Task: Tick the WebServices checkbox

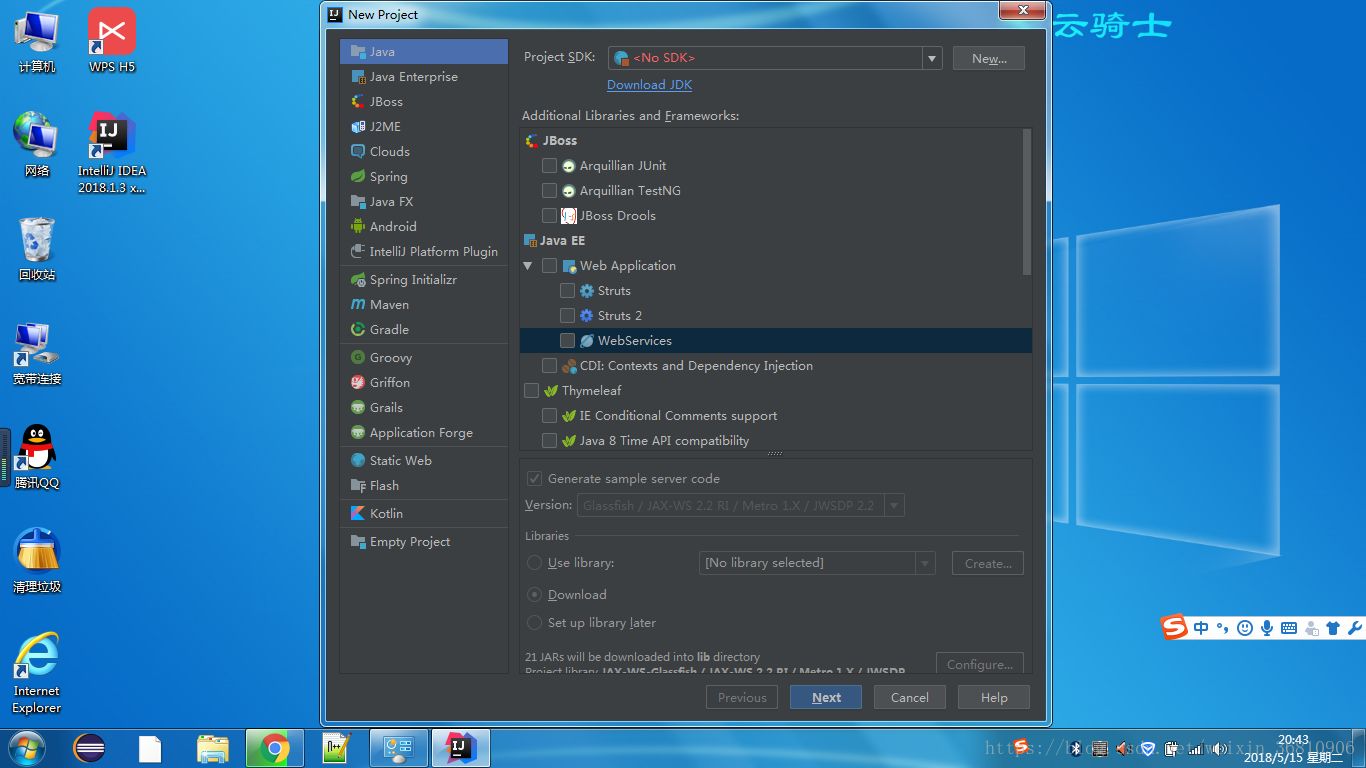Action: click(567, 341)
